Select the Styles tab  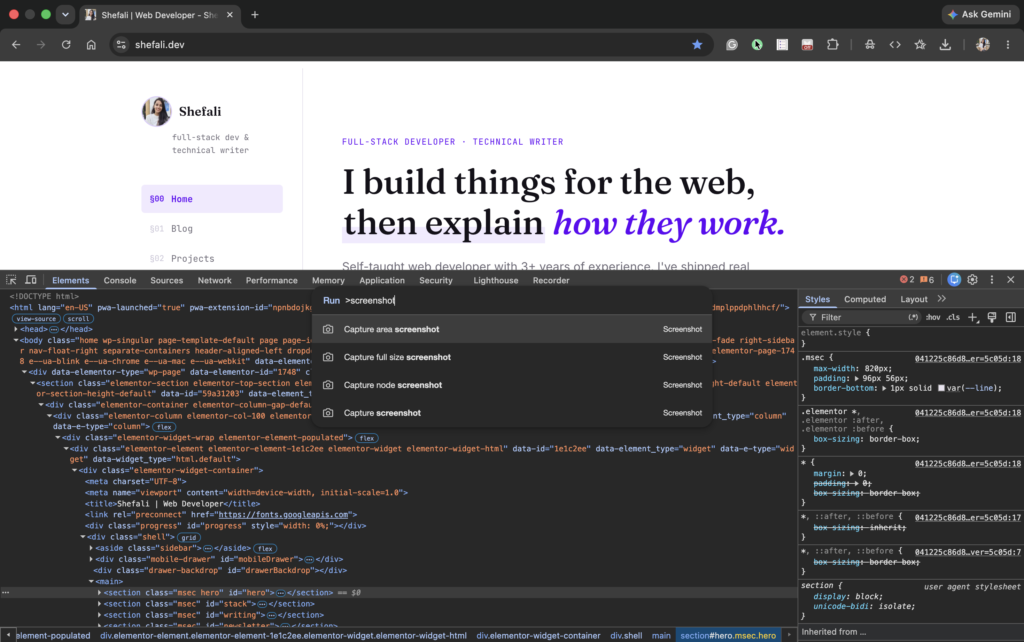[x=817, y=299]
